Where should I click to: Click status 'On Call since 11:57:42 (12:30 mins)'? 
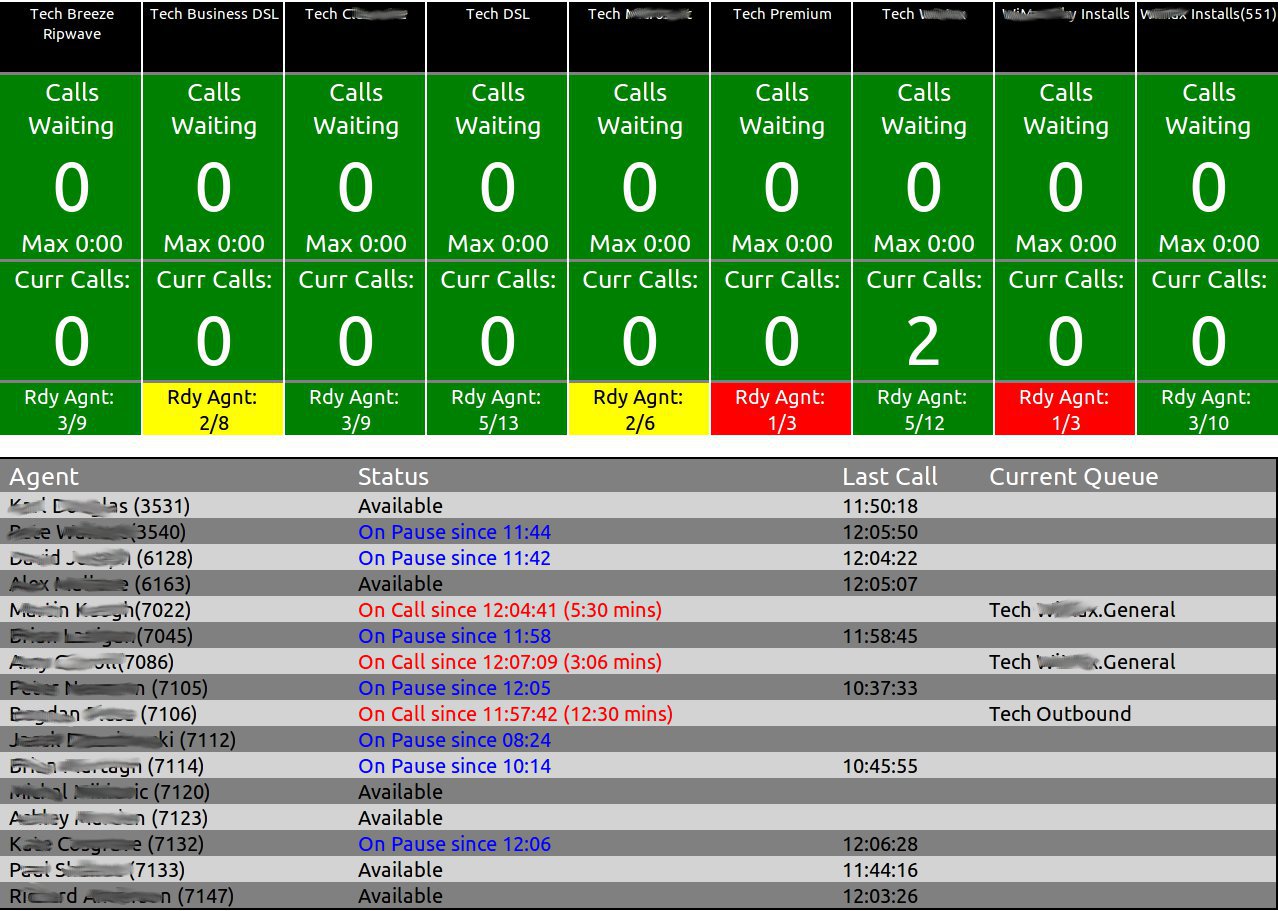tap(515, 714)
